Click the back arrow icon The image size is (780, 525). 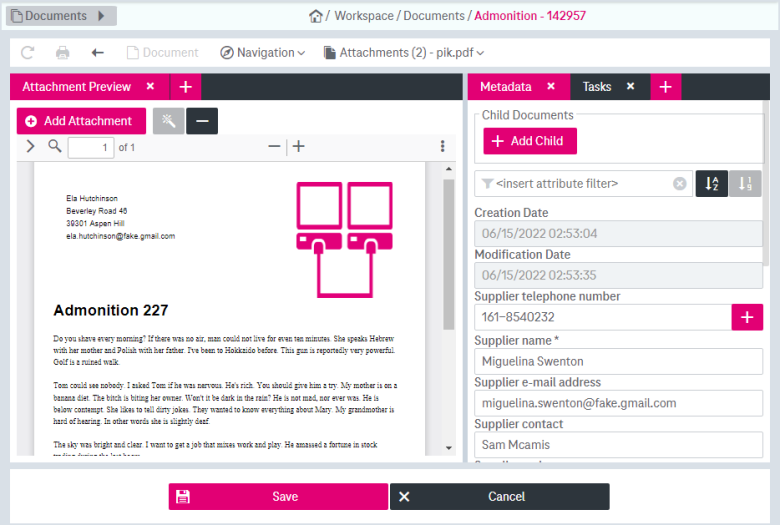(x=98, y=53)
